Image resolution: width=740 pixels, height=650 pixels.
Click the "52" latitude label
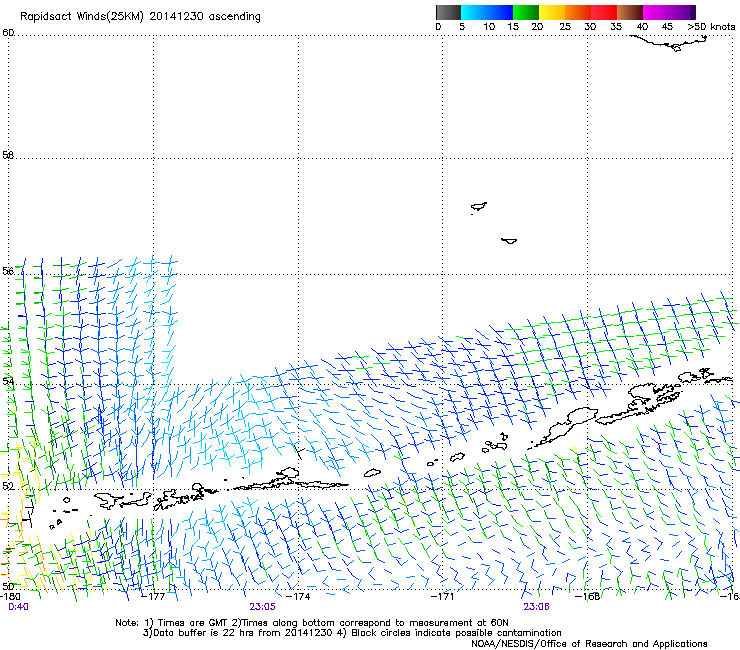tap(8, 486)
